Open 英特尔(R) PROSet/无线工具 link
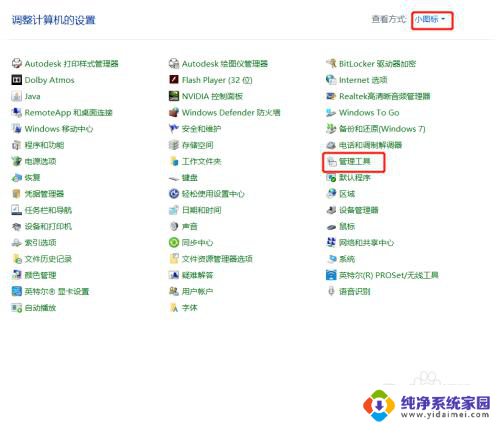Viewport: 500px width, 425px height. [x=389, y=275]
